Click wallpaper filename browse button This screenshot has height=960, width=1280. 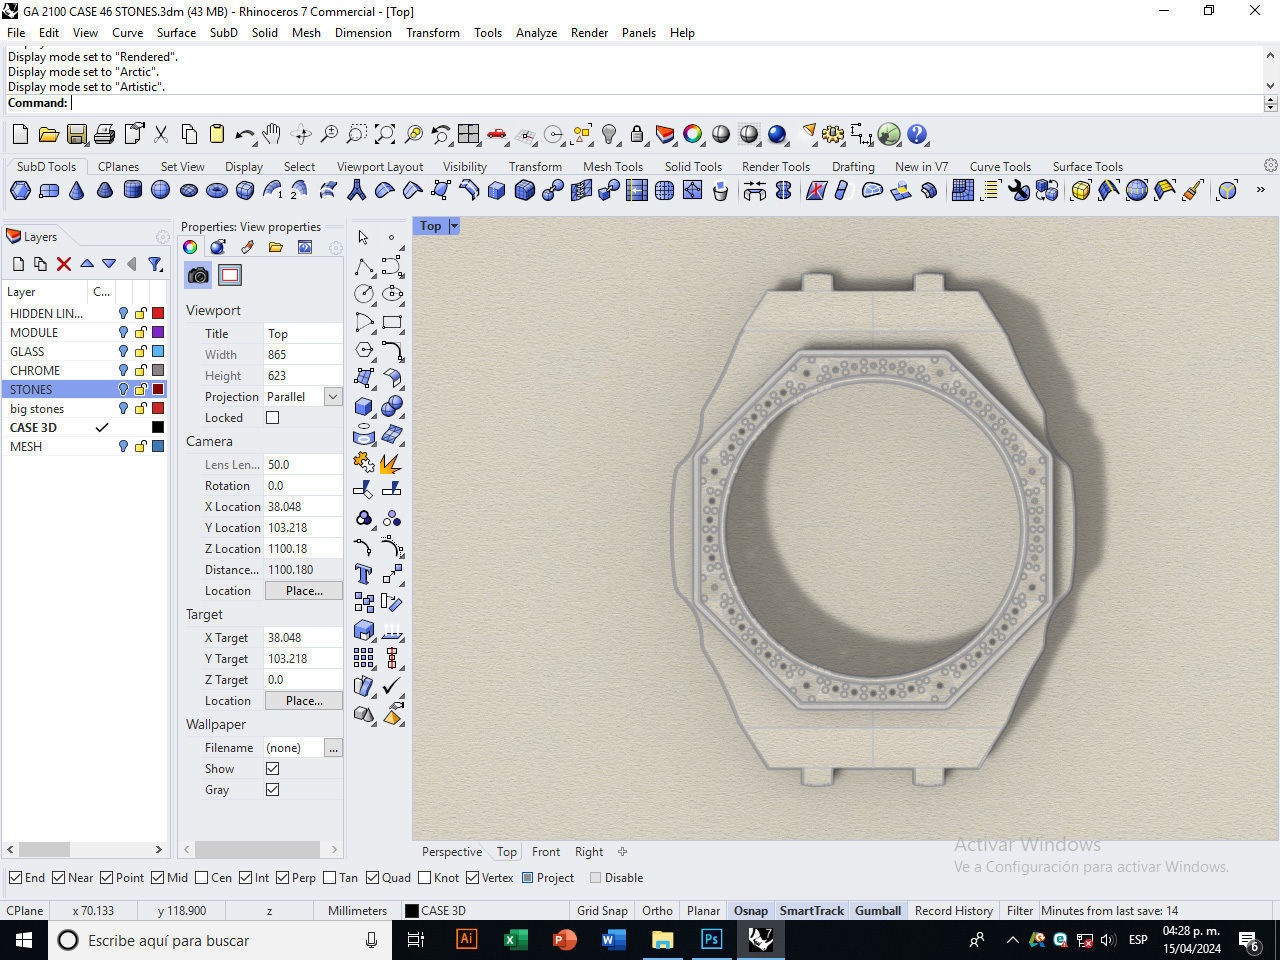click(x=333, y=748)
